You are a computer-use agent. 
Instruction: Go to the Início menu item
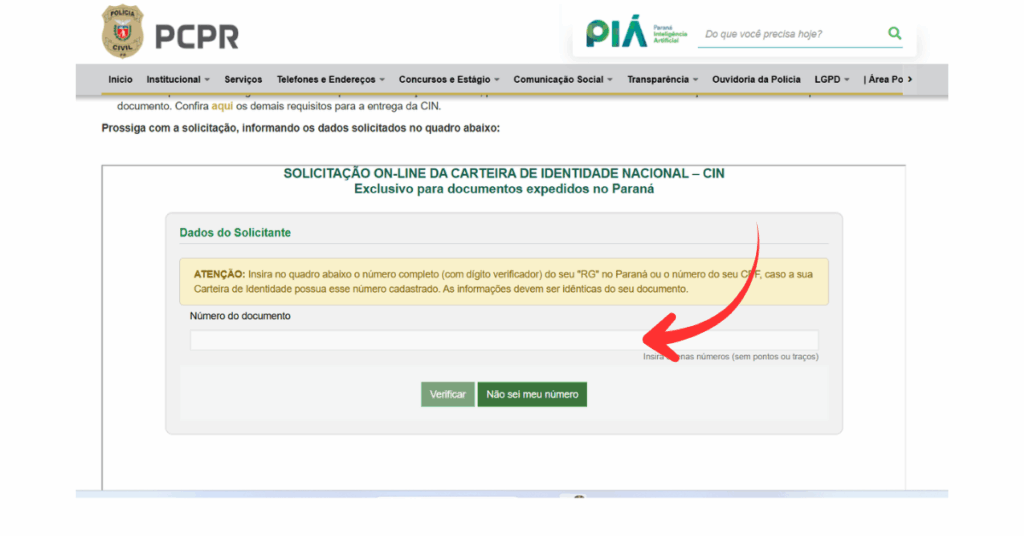[120, 79]
